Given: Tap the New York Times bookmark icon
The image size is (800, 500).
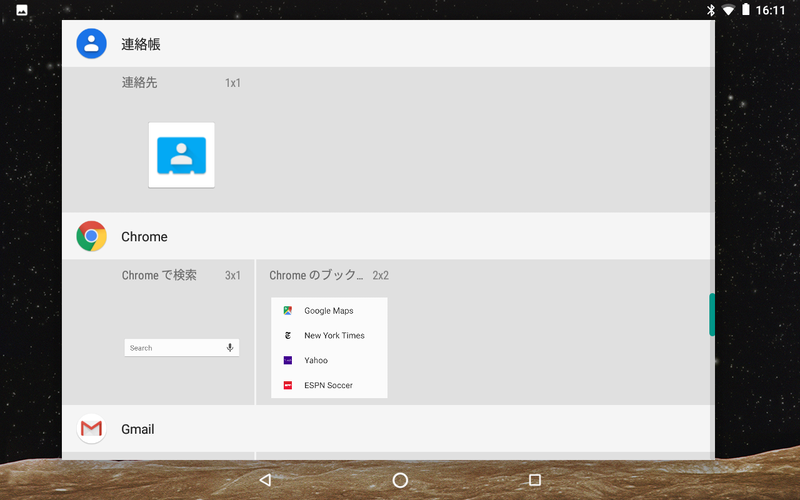Looking at the screenshot, I should click(288, 335).
